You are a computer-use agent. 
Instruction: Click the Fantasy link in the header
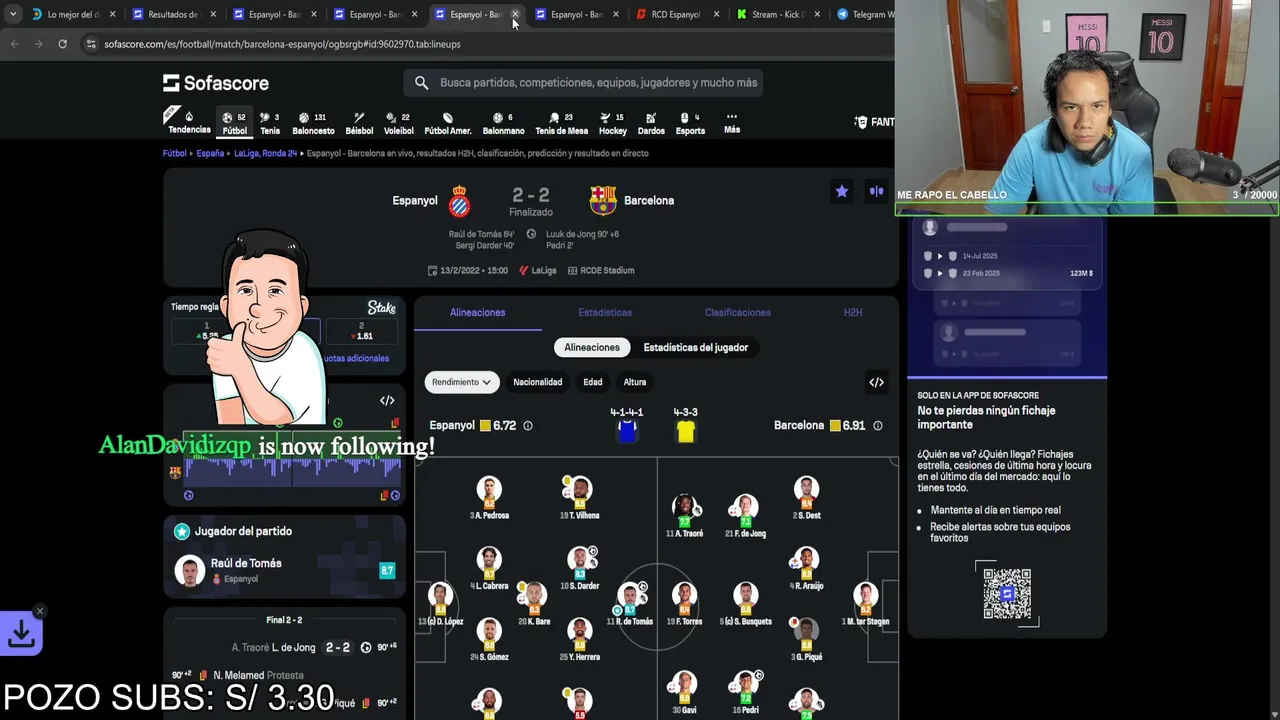(x=875, y=122)
